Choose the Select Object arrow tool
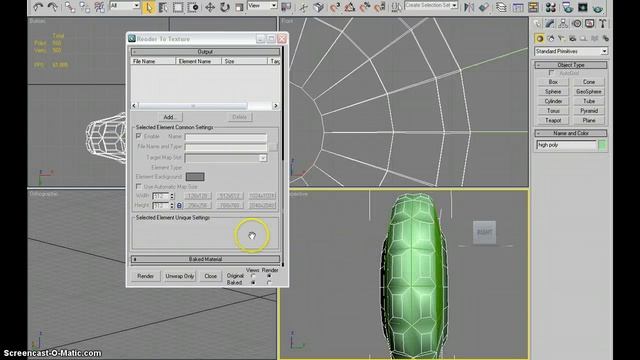Screen dimensions: 640x360 tap(149, 7)
